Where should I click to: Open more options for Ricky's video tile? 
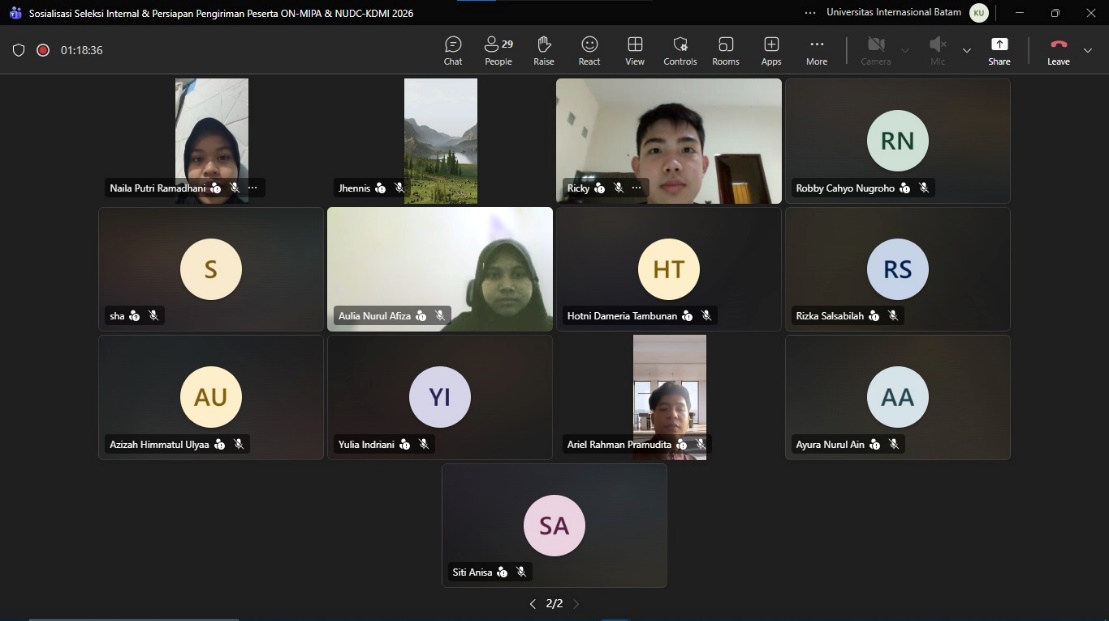637,188
